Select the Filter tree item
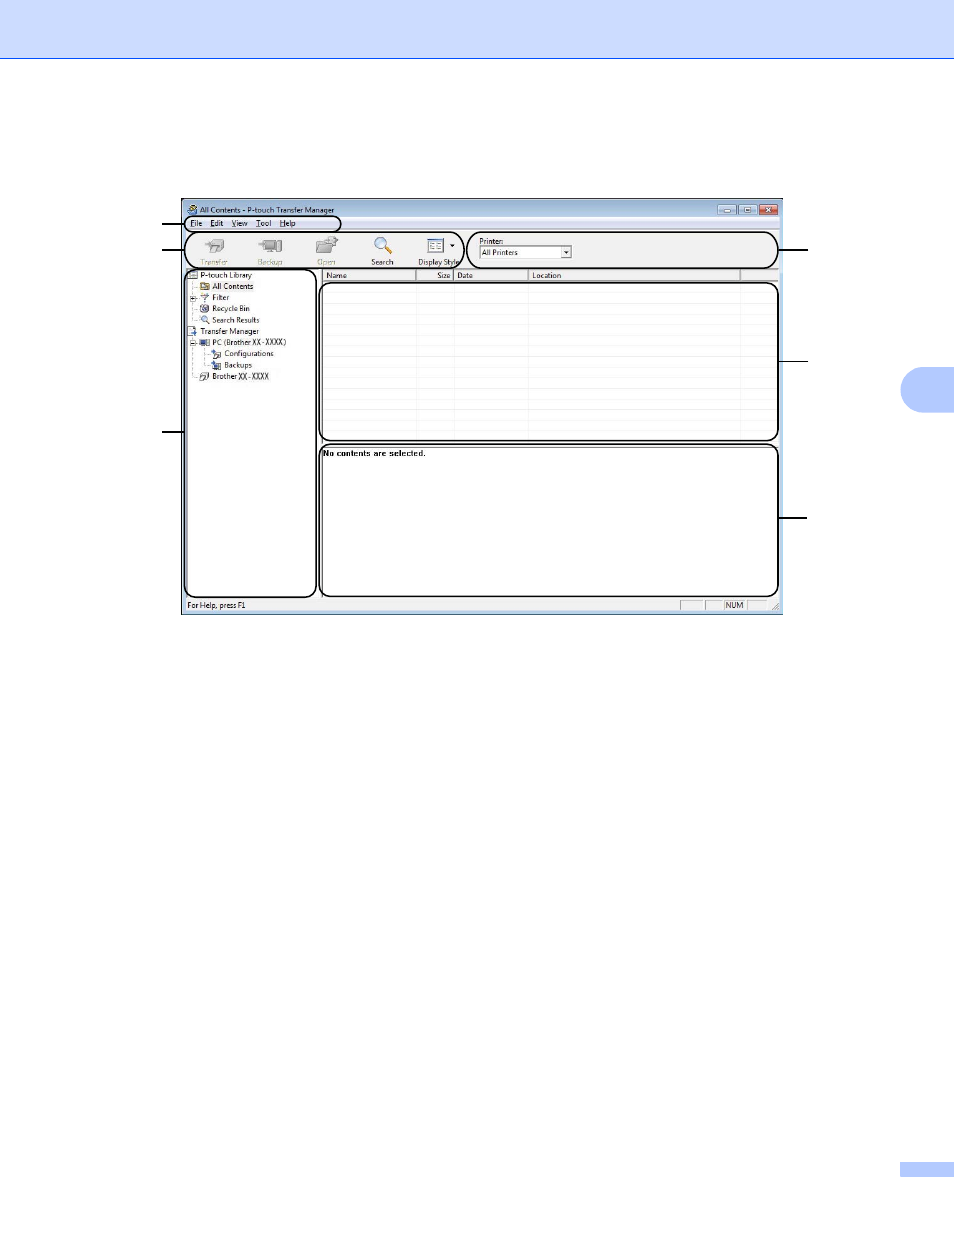 pos(221,298)
